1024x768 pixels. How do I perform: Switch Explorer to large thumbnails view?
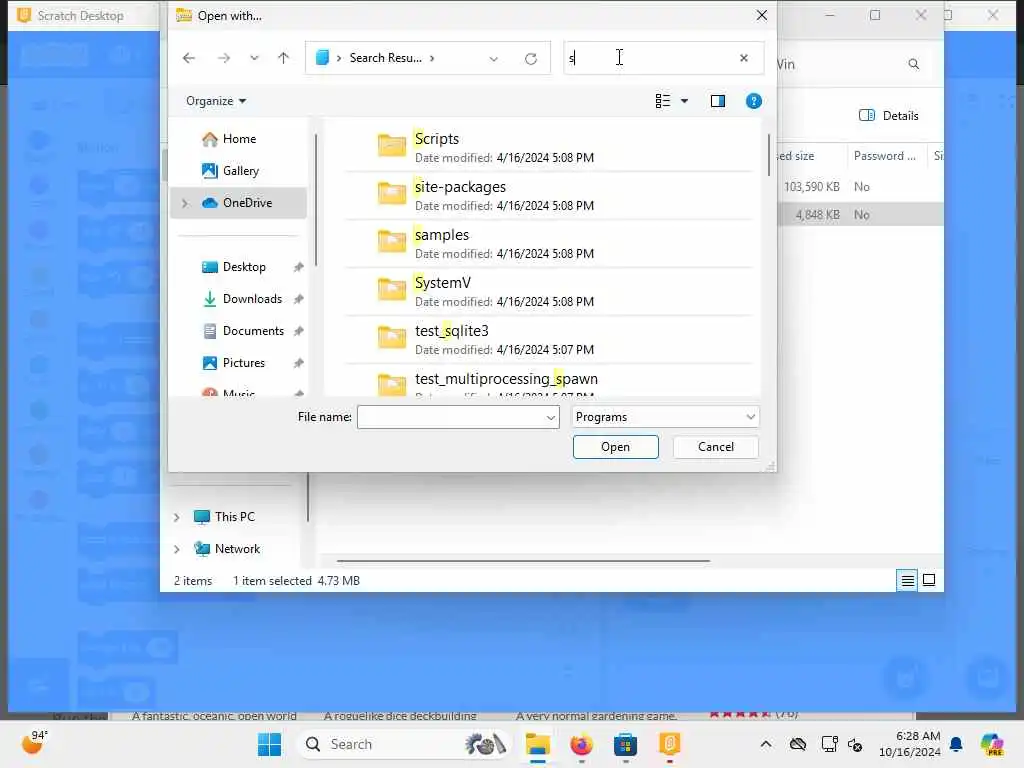point(929,580)
